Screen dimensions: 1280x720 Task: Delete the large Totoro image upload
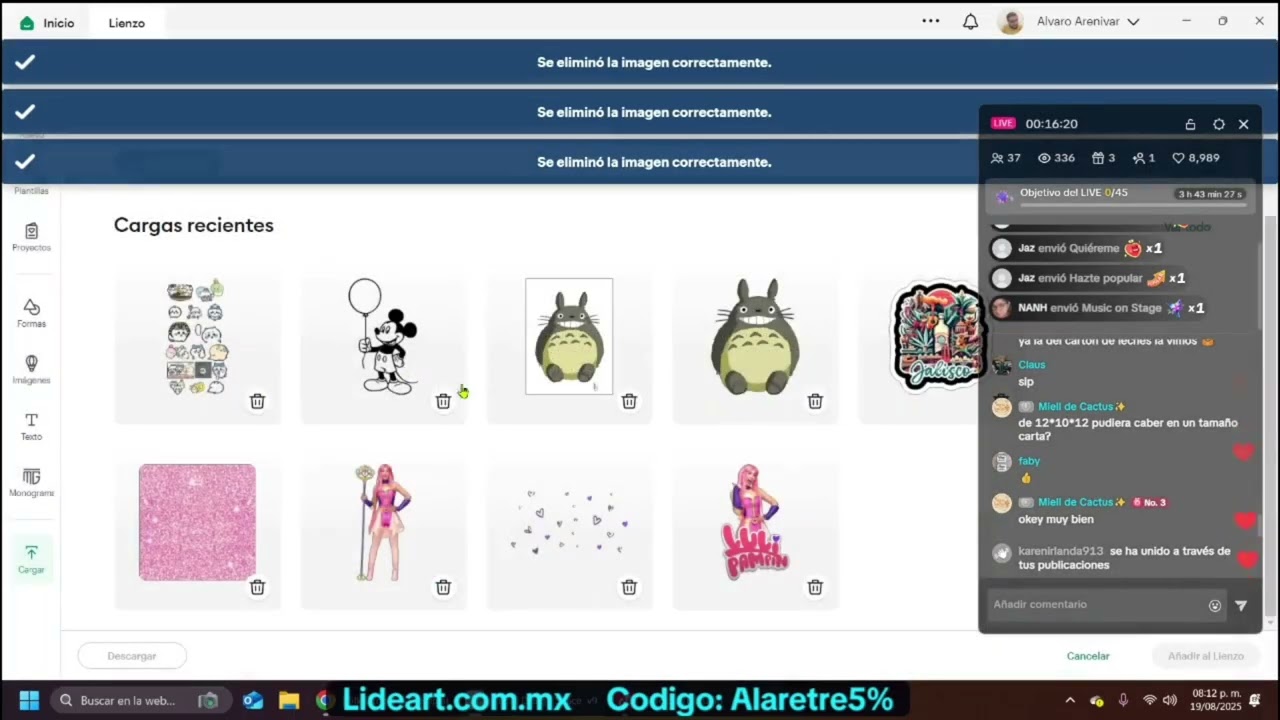[815, 401]
